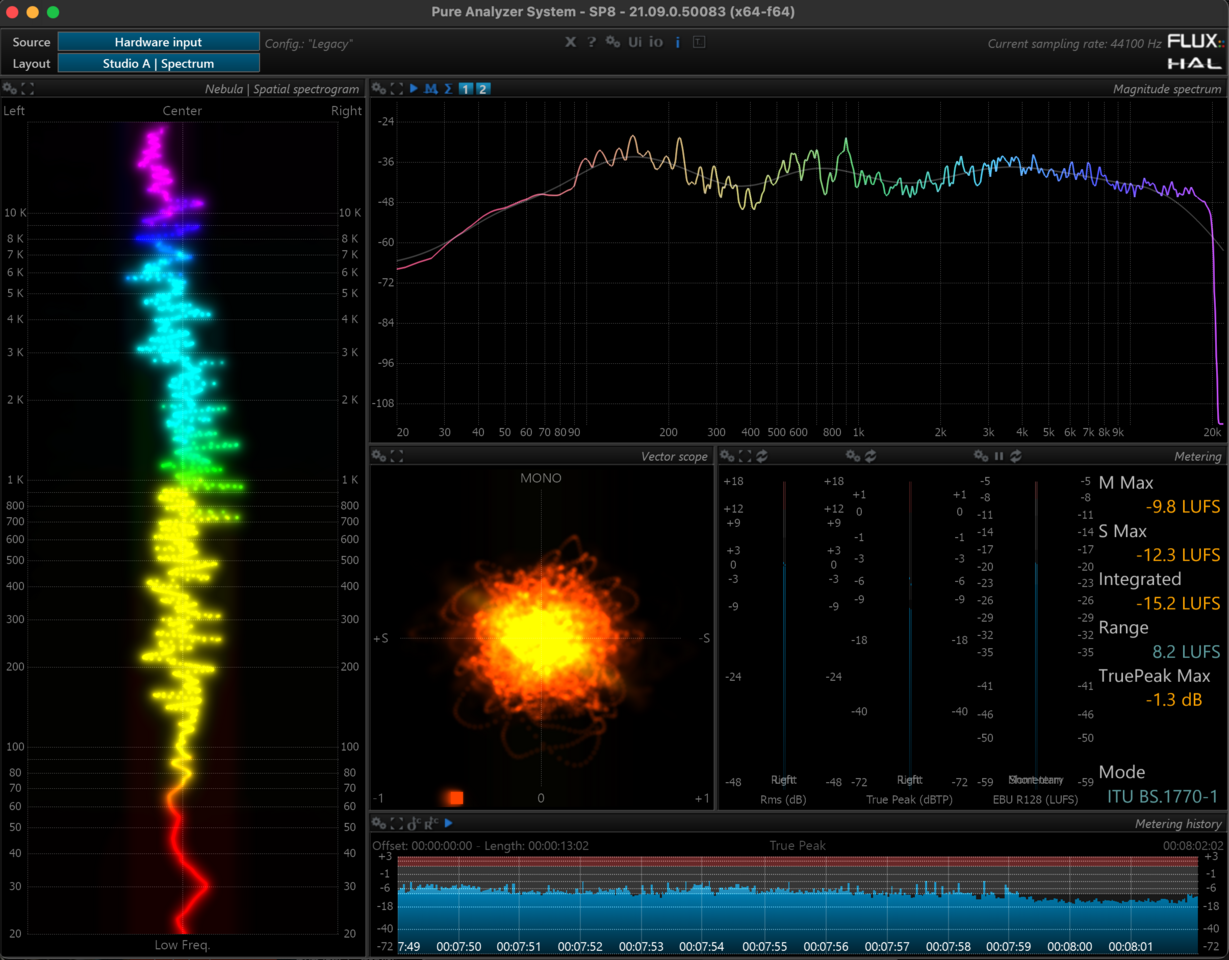Open global settings gears in top toolbar
Viewport: 1229px width, 960px height.
pos(613,42)
